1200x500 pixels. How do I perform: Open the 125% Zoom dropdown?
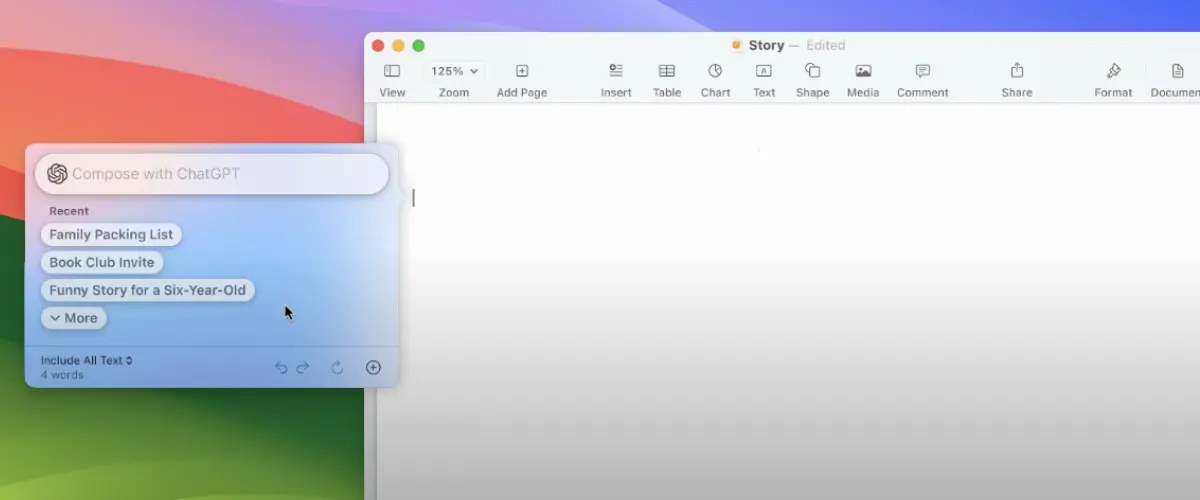[x=455, y=71]
